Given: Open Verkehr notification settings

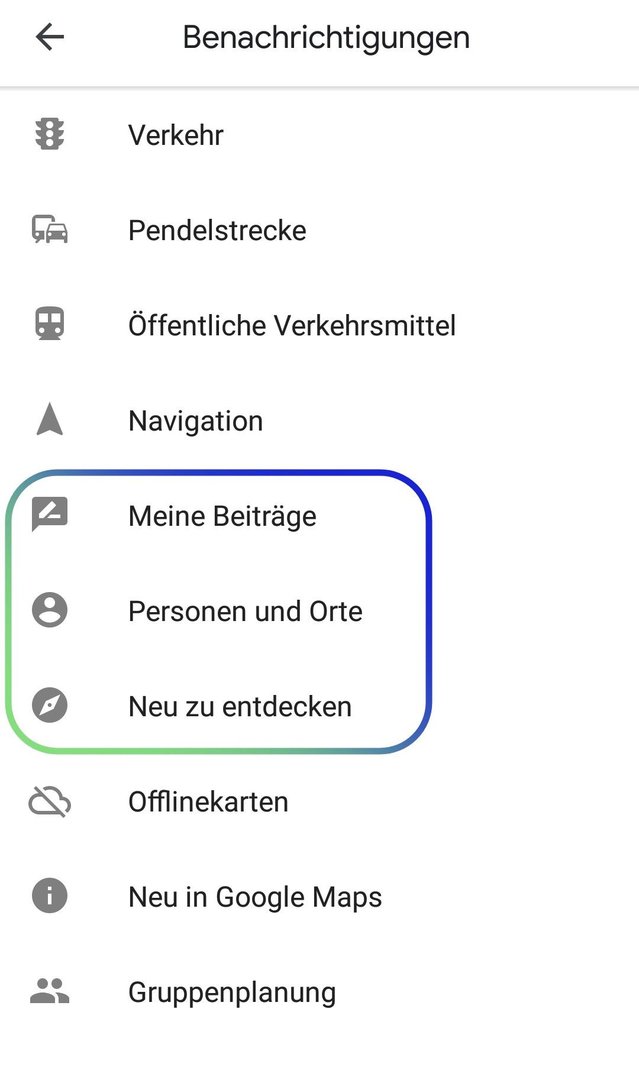Looking at the screenshot, I should 320,134.
